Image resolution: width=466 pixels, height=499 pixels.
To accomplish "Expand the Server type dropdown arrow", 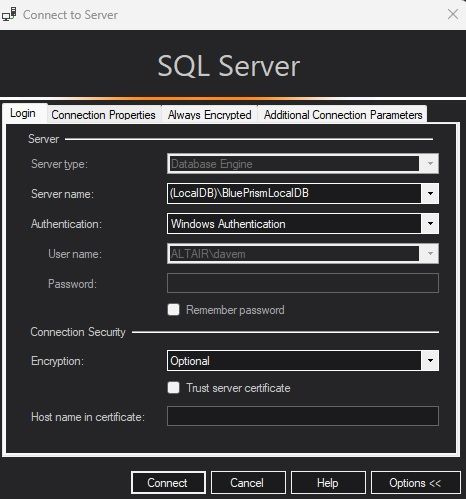I will point(430,164).
